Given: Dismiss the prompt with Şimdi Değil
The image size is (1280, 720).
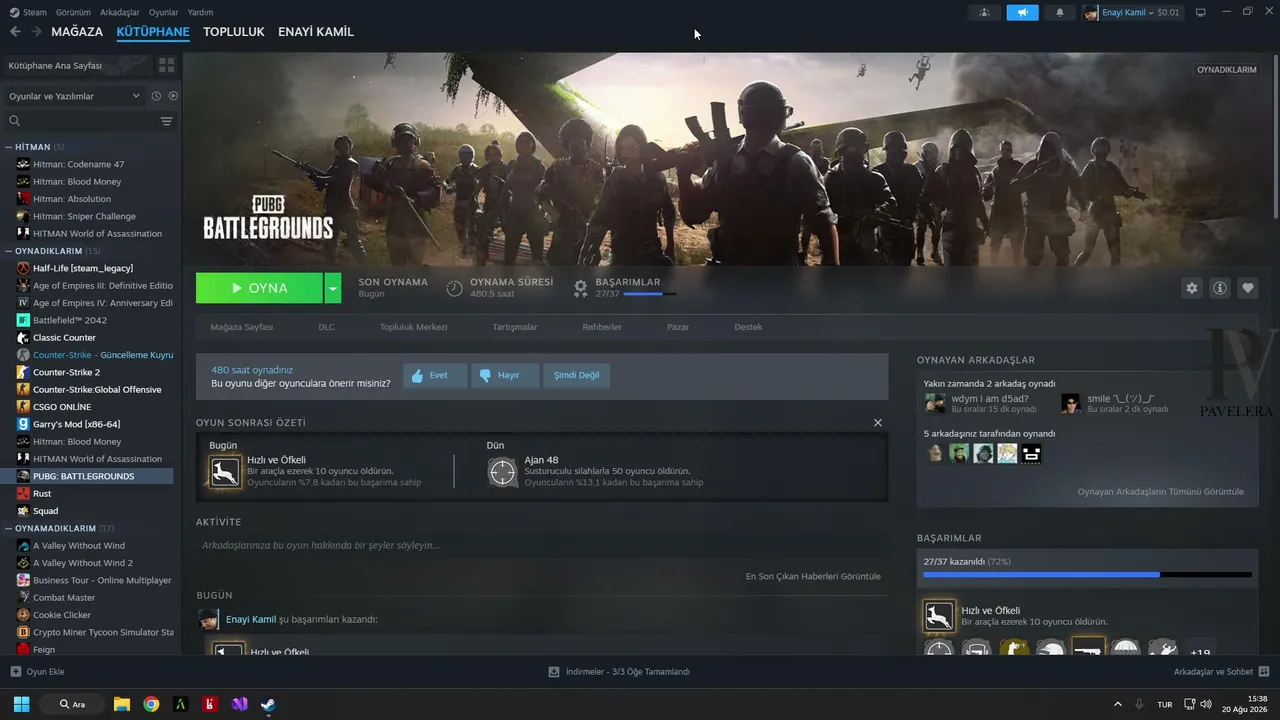Looking at the screenshot, I should 577,375.
